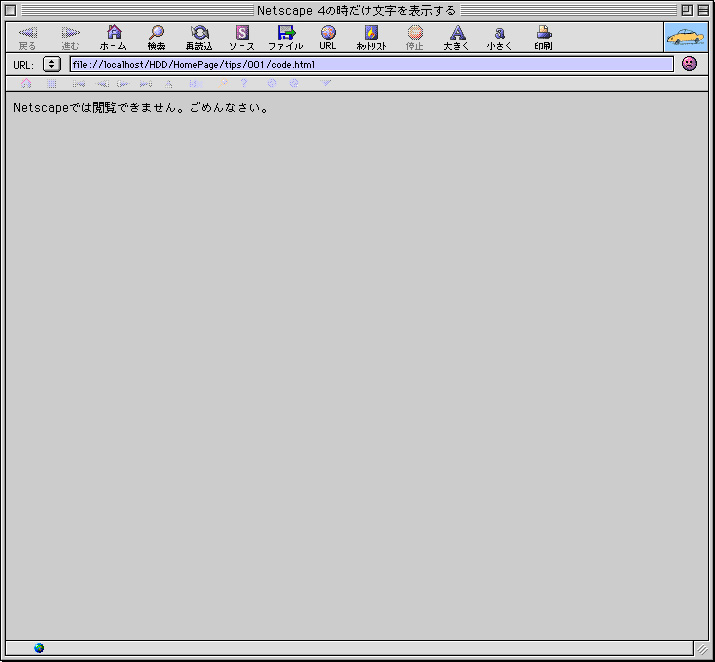The image size is (715, 662).
Task: Click into the URL address field
Action: click(372, 64)
